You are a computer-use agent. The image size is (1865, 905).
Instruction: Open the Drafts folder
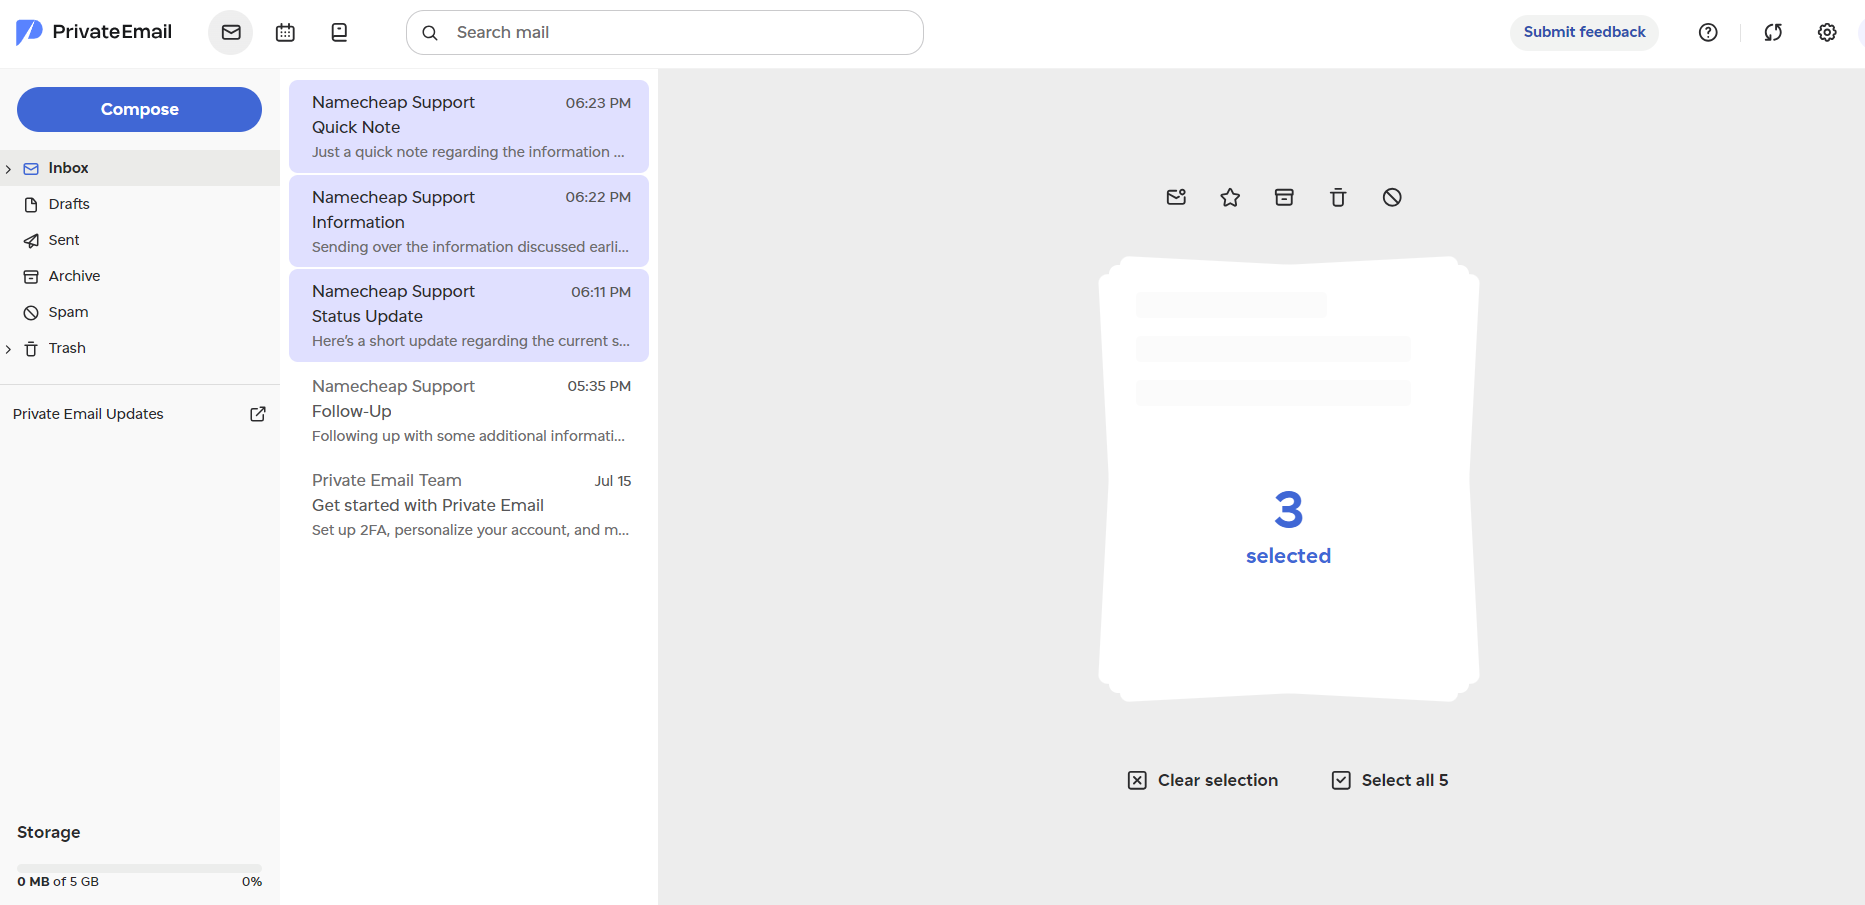click(140, 204)
